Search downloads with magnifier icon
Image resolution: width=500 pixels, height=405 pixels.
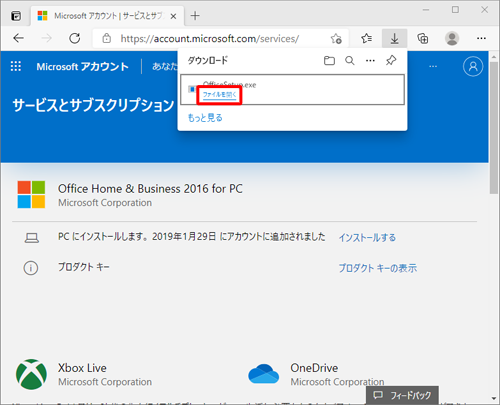[x=350, y=60]
